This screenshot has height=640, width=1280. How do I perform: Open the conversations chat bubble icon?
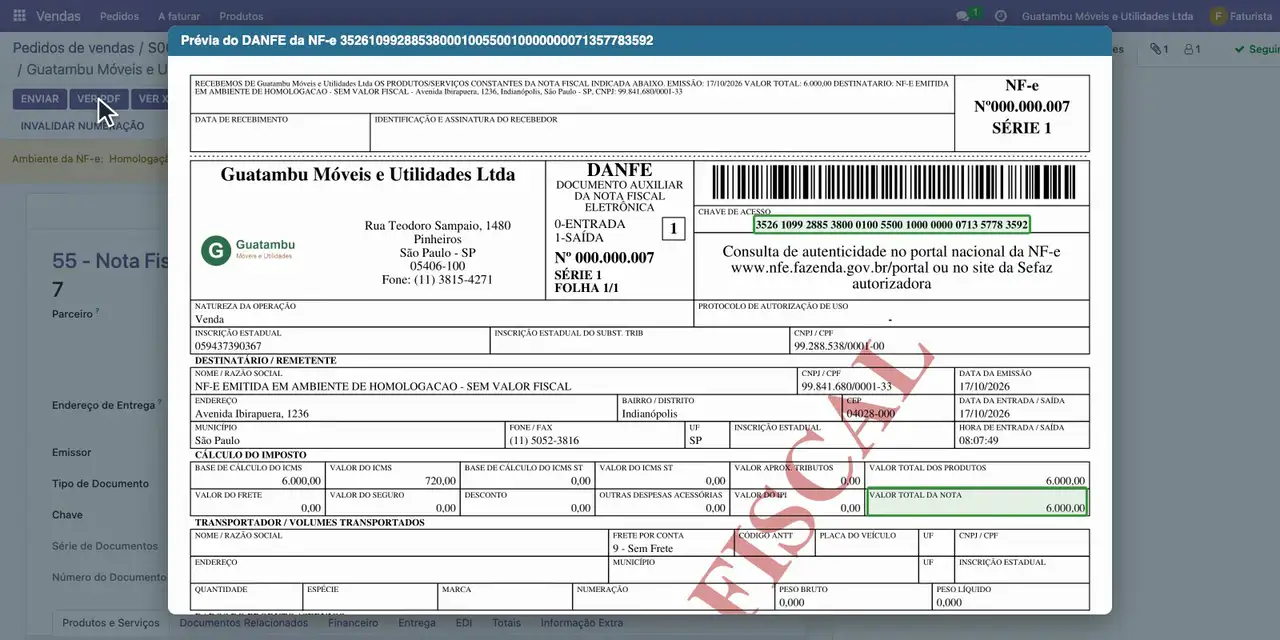(x=963, y=16)
